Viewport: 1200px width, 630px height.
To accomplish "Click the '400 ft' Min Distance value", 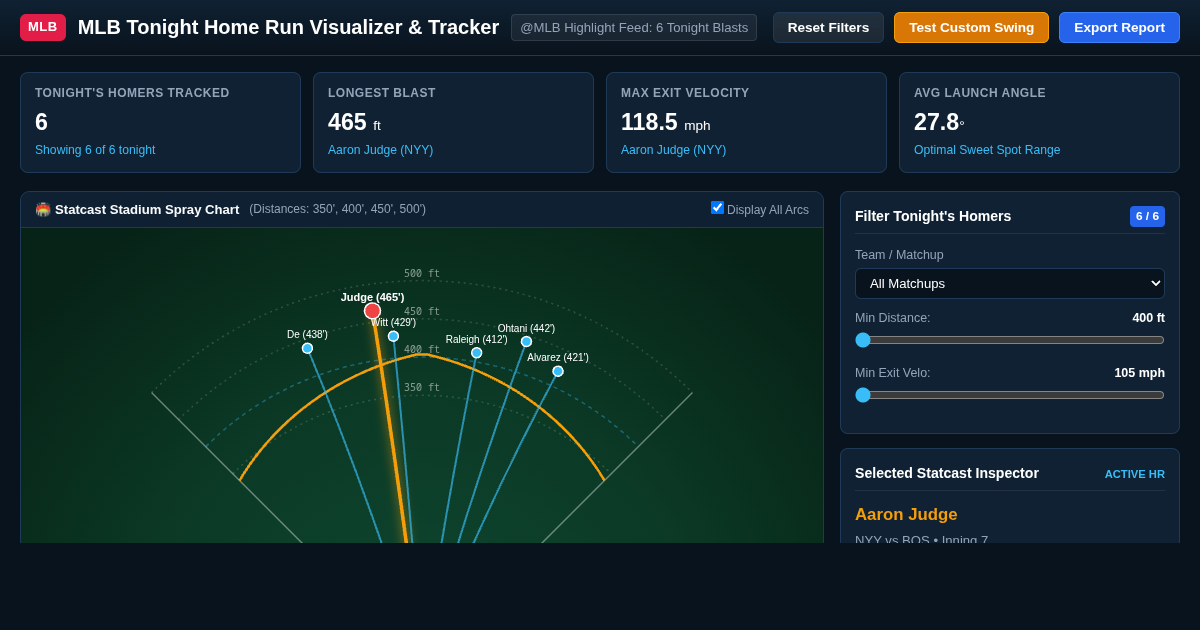I will coord(1148,318).
